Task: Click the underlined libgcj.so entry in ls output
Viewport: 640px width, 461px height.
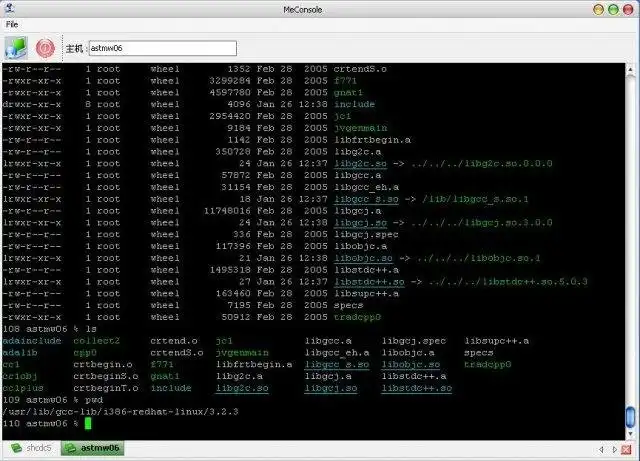Action: 331,388
